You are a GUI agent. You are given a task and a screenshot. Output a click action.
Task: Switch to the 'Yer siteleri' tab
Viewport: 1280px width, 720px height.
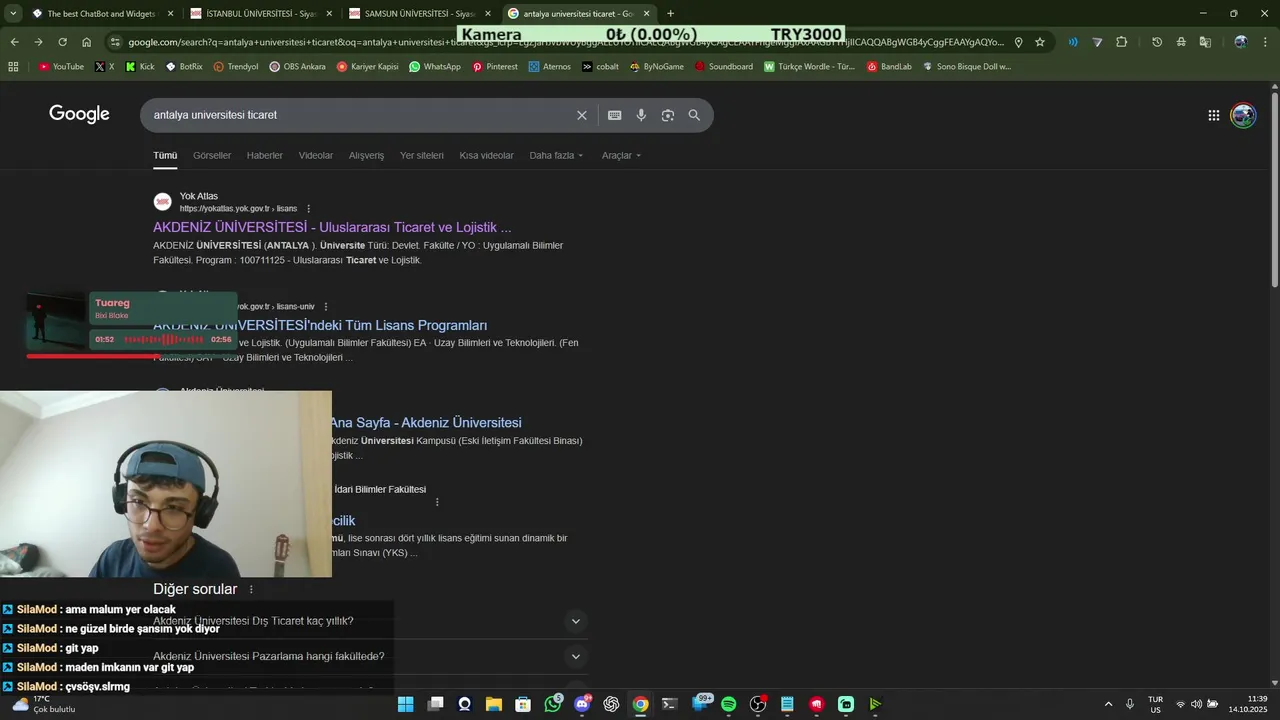(422, 155)
